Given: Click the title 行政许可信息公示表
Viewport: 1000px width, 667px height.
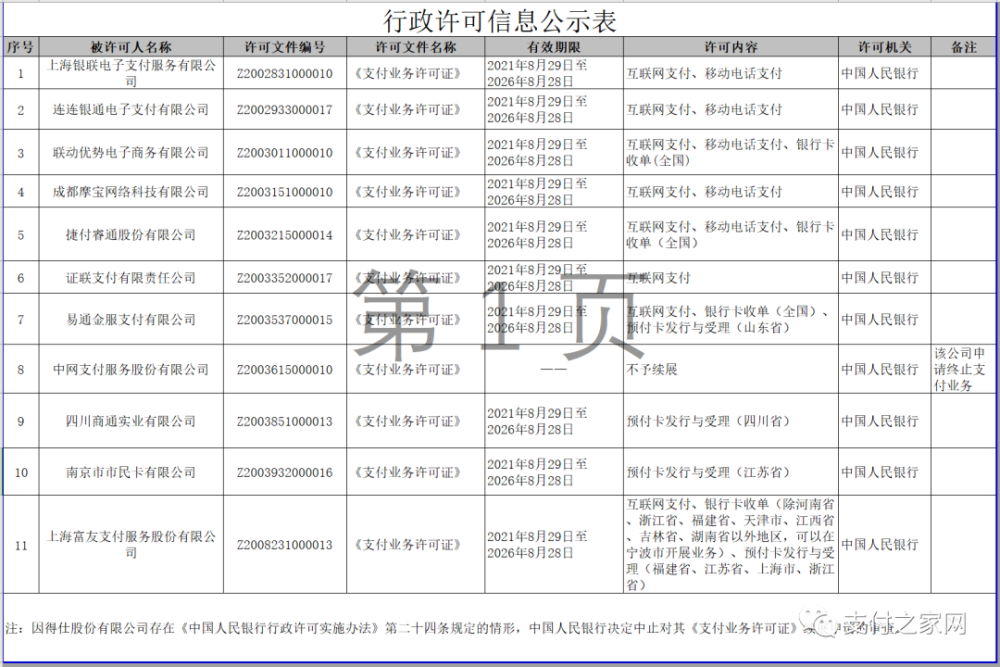Looking at the screenshot, I should pyautogui.click(x=499, y=21).
